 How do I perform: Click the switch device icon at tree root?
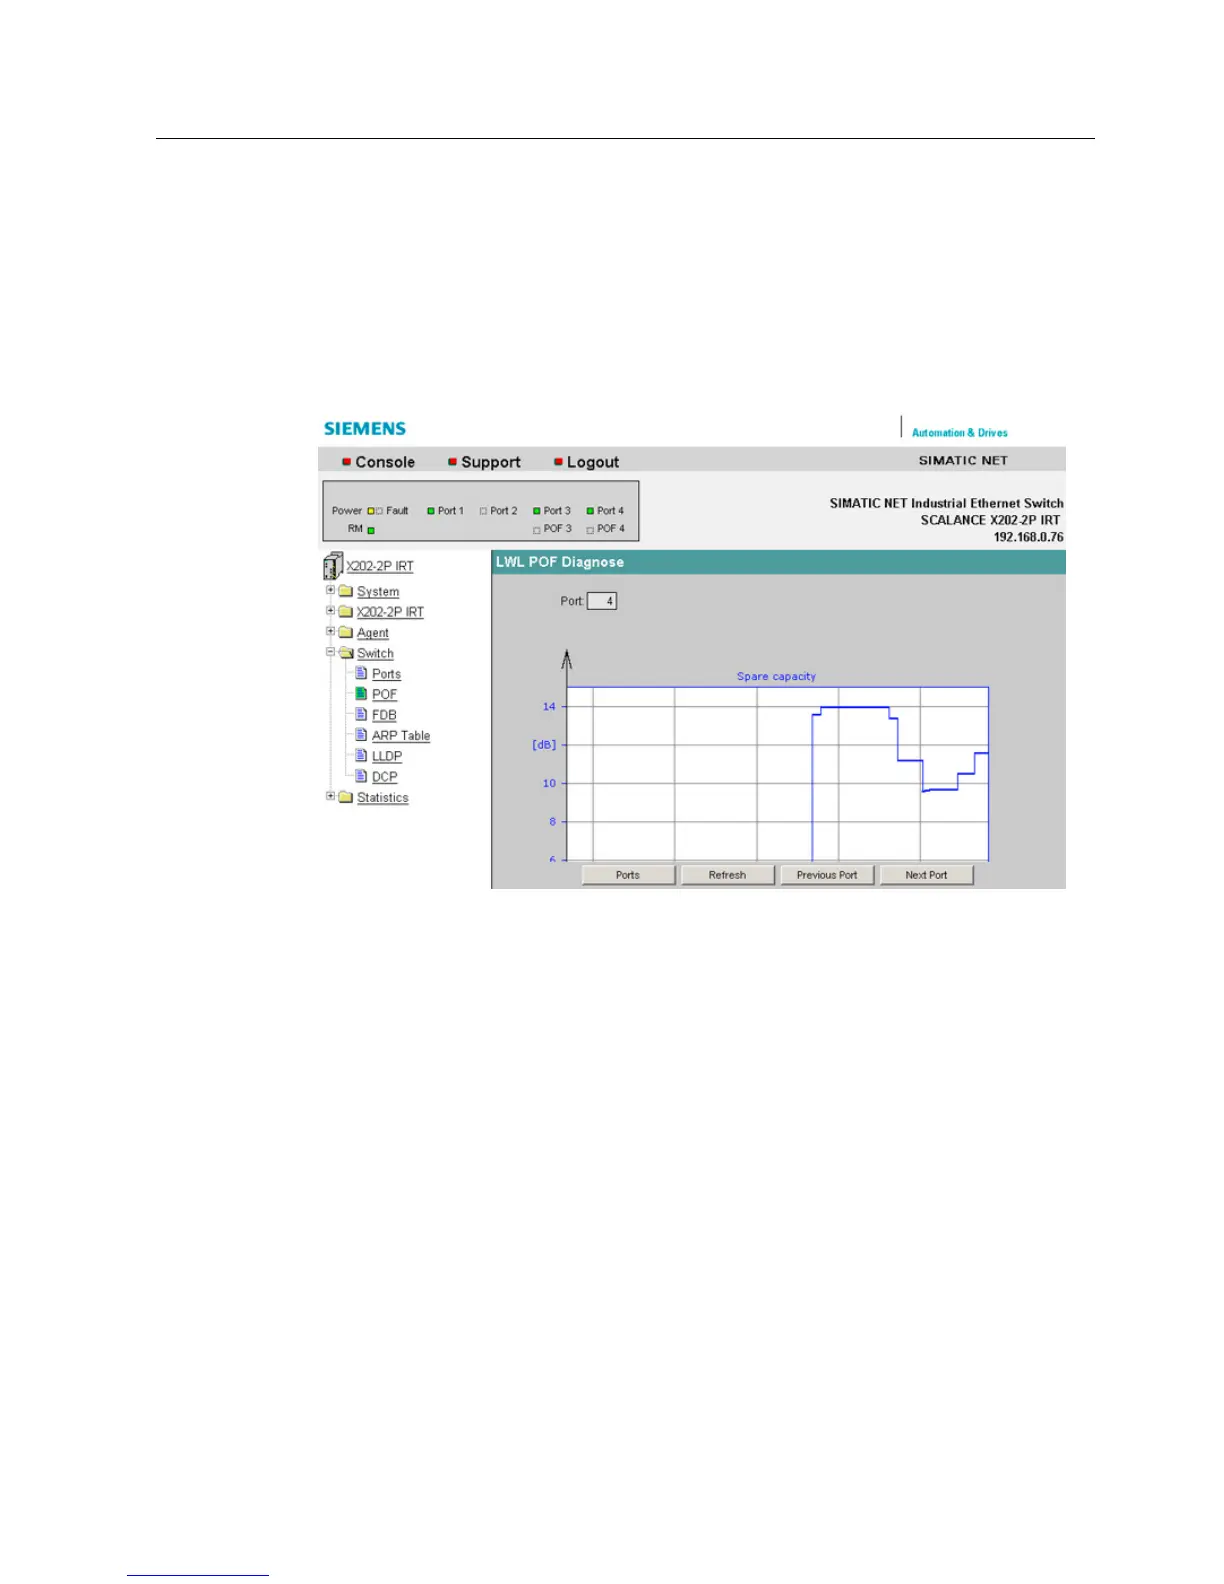coord(332,566)
